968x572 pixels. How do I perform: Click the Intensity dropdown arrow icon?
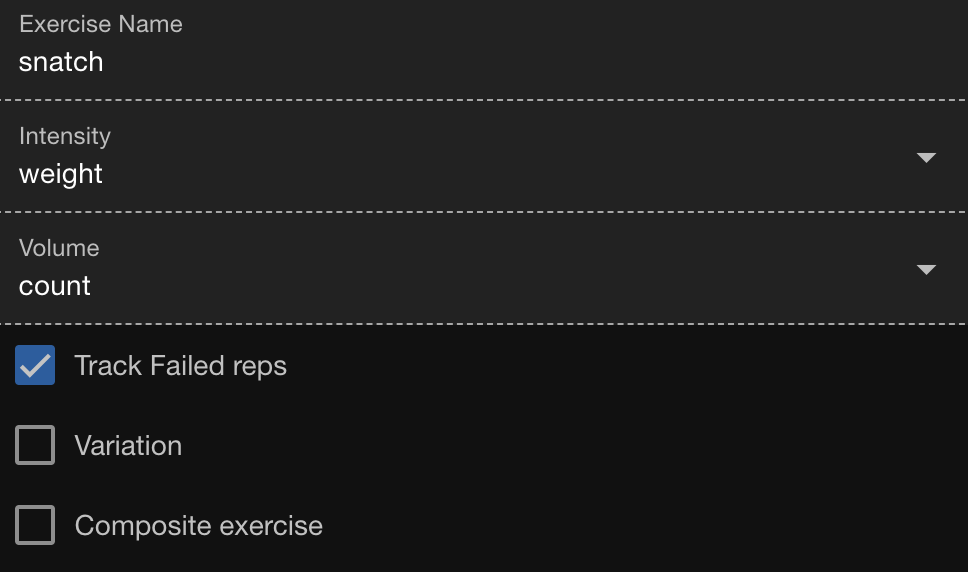coord(926,158)
